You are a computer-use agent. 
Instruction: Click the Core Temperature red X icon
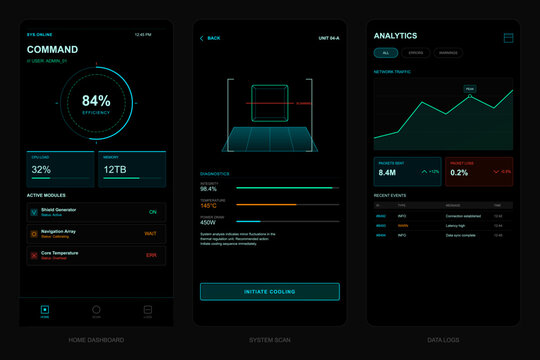(34, 255)
